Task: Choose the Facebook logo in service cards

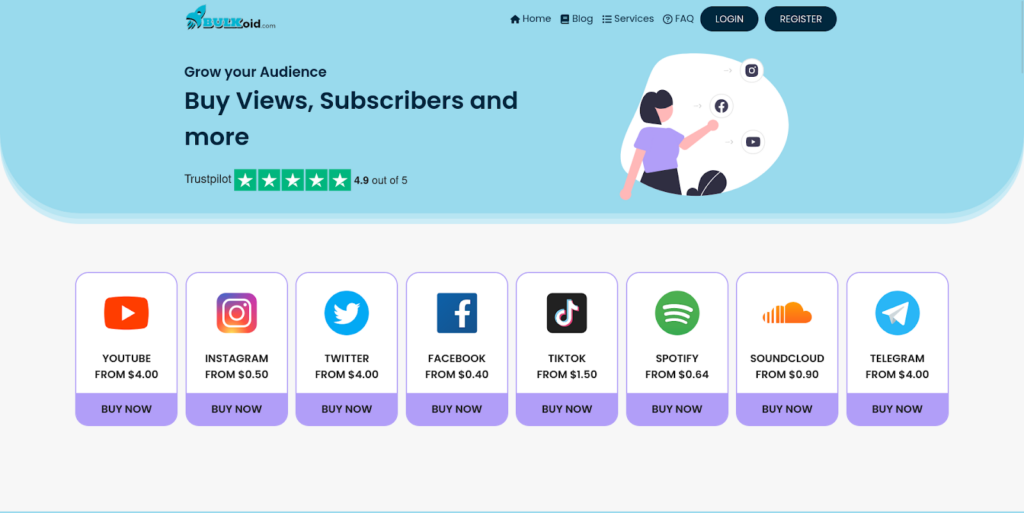Action: click(x=456, y=313)
